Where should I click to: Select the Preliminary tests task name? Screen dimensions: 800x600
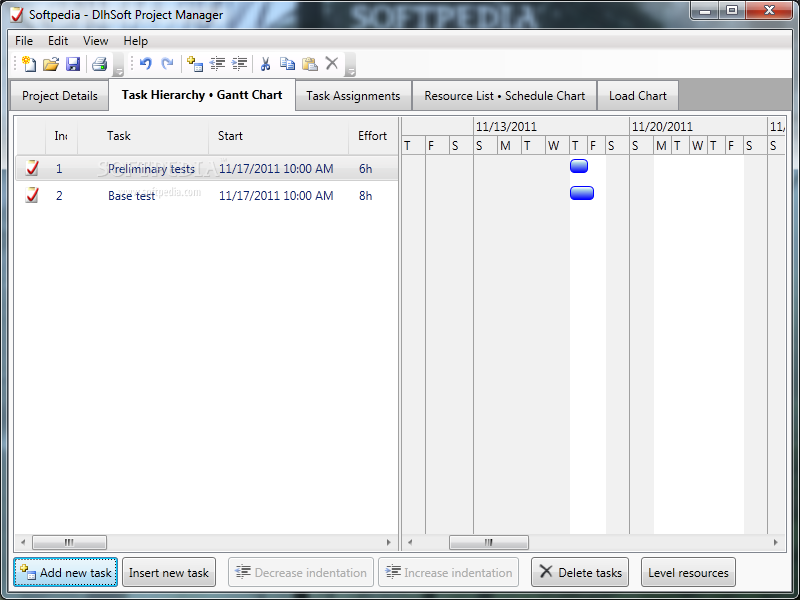pos(152,169)
